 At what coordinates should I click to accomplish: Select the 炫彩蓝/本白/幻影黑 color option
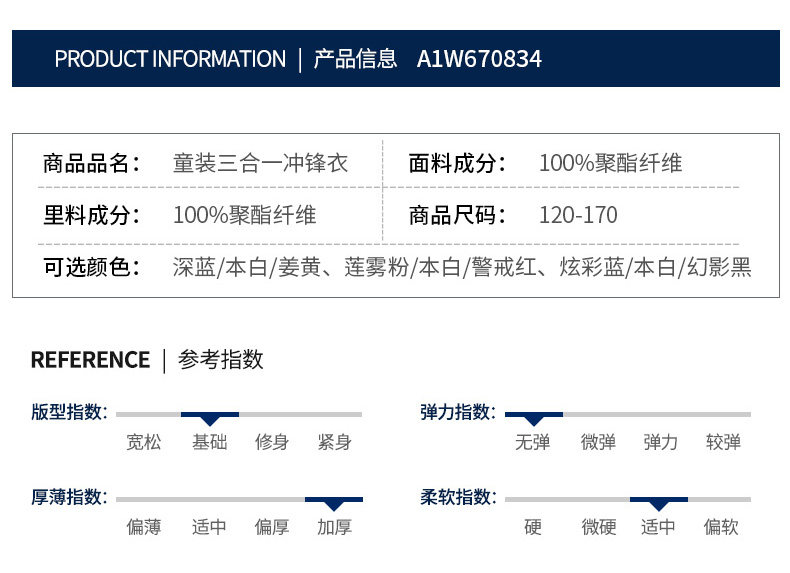click(655, 268)
